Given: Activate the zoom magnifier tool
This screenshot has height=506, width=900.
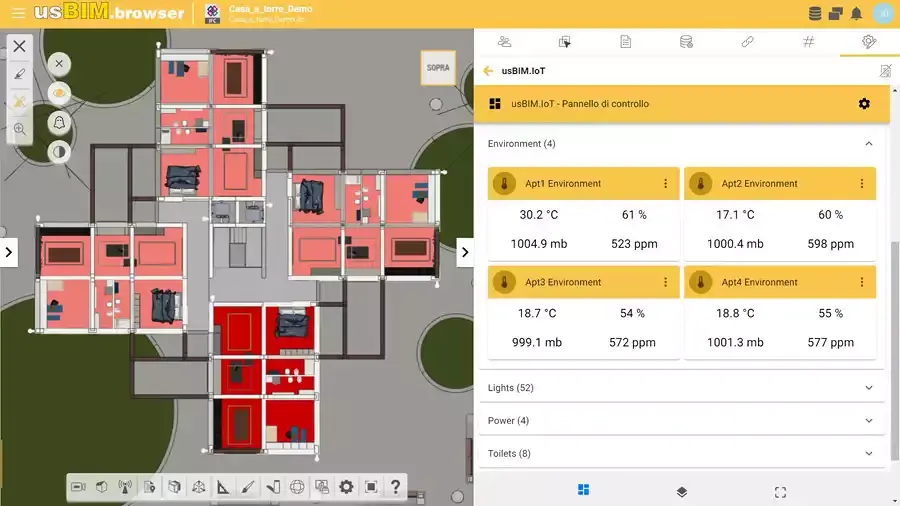Looking at the screenshot, I should pyautogui.click(x=20, y=129).
